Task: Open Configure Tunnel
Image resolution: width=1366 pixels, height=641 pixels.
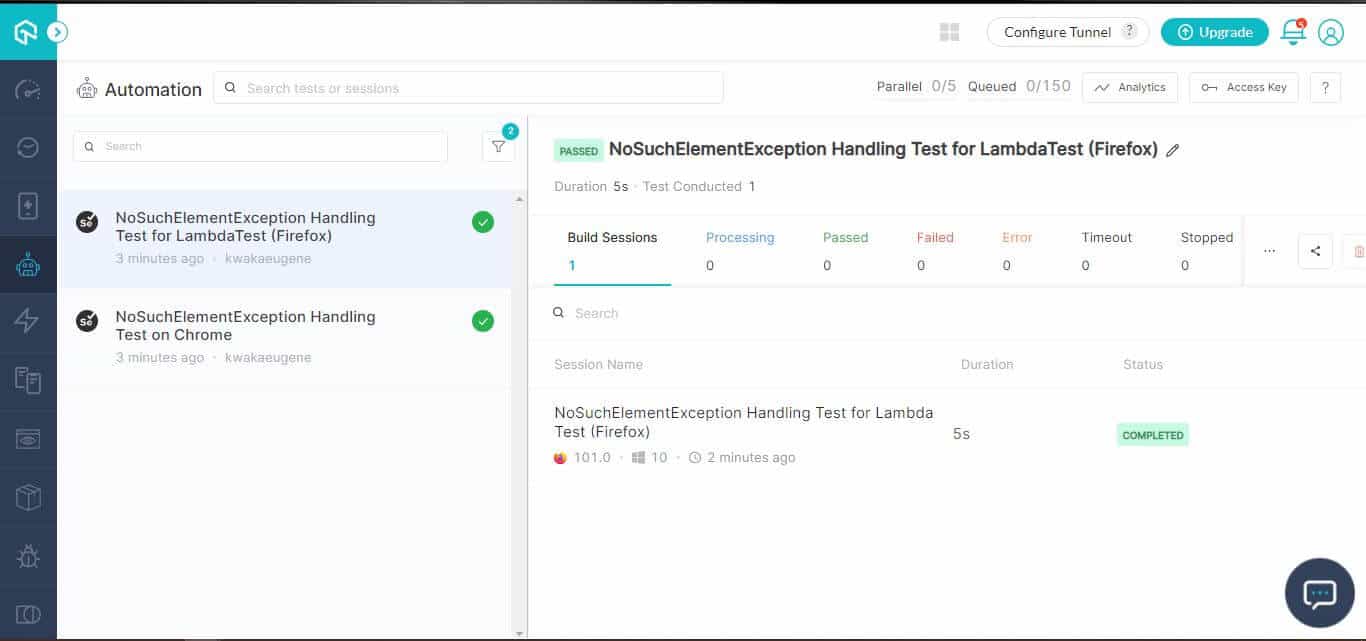Action: click(x=1057, y=31)
